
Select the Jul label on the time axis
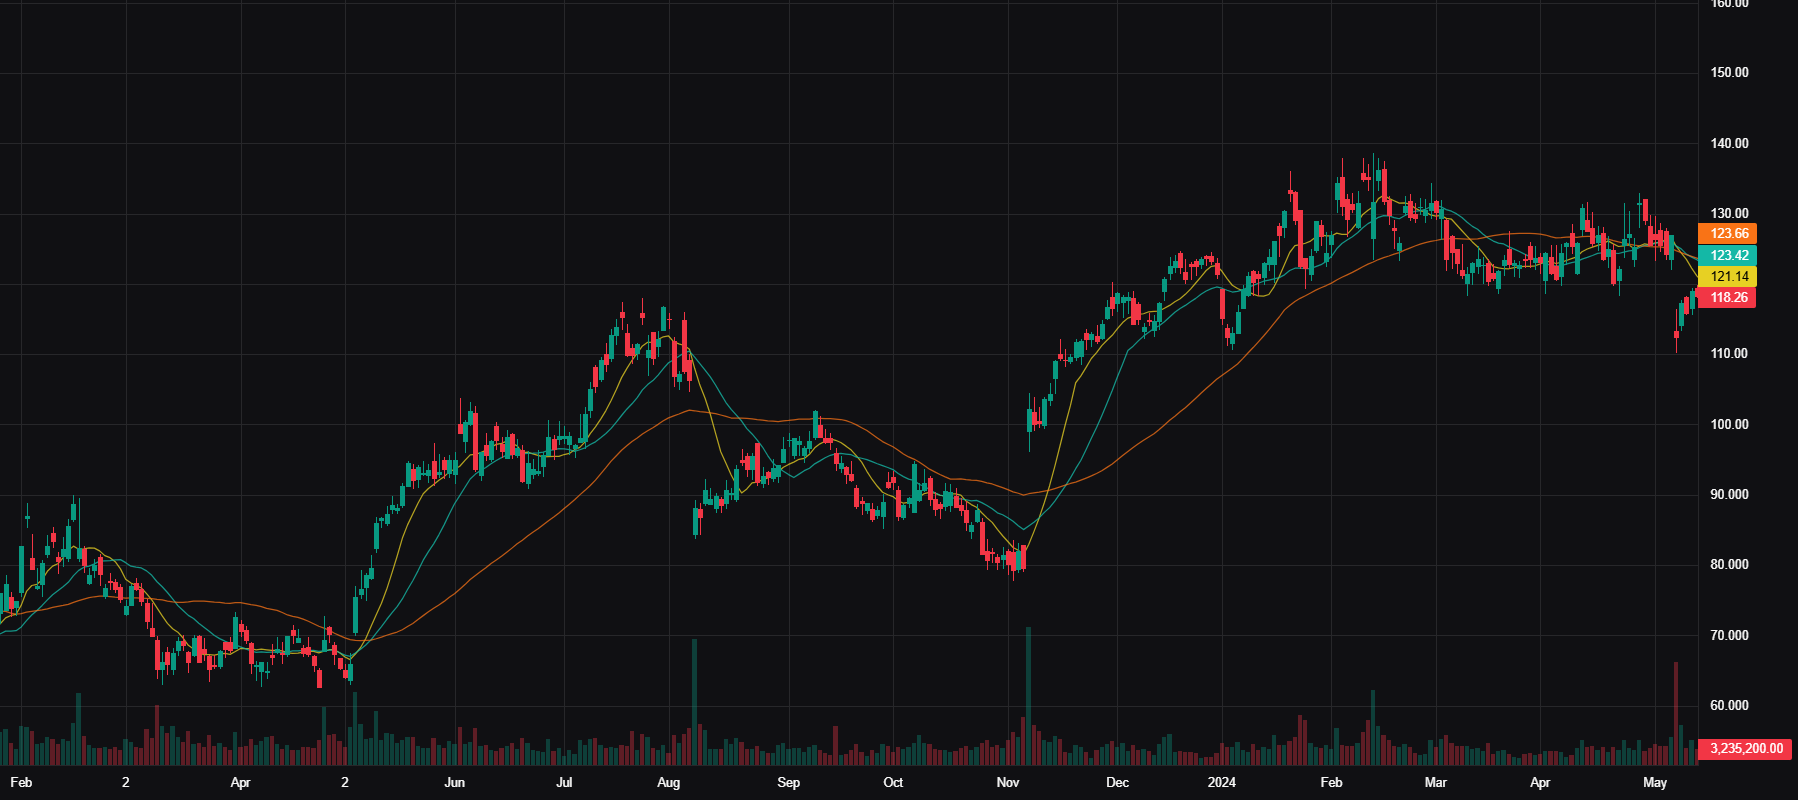564,783
